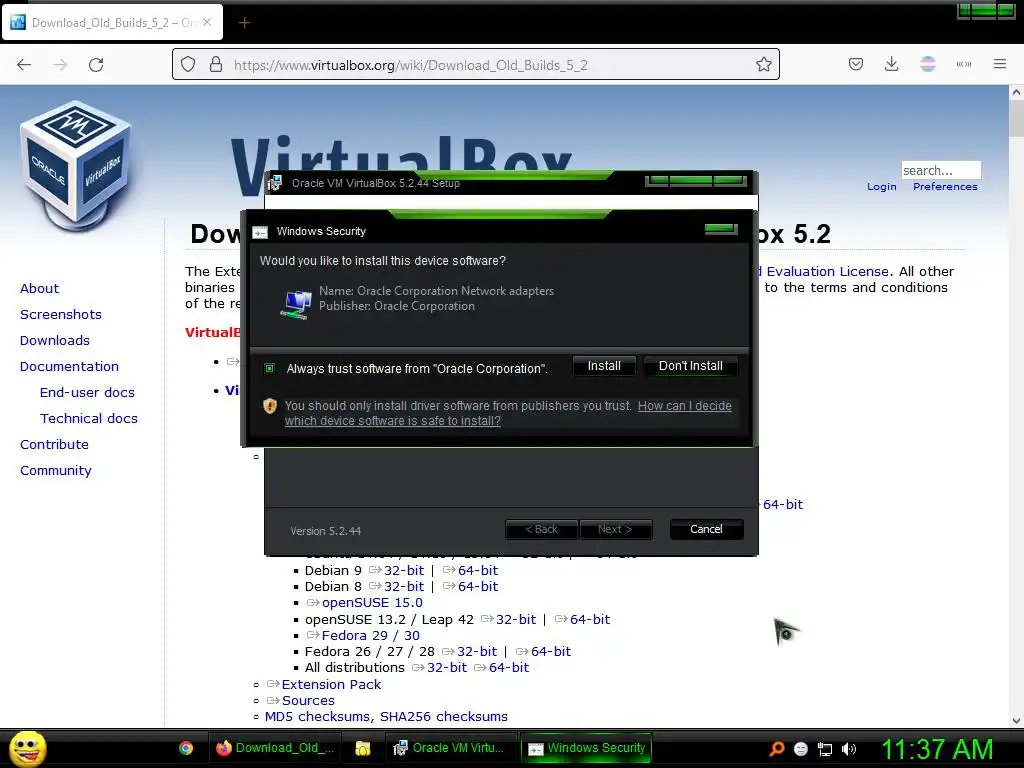Open the Login link
1024x768 pixels.
click(x=881, y=187)
